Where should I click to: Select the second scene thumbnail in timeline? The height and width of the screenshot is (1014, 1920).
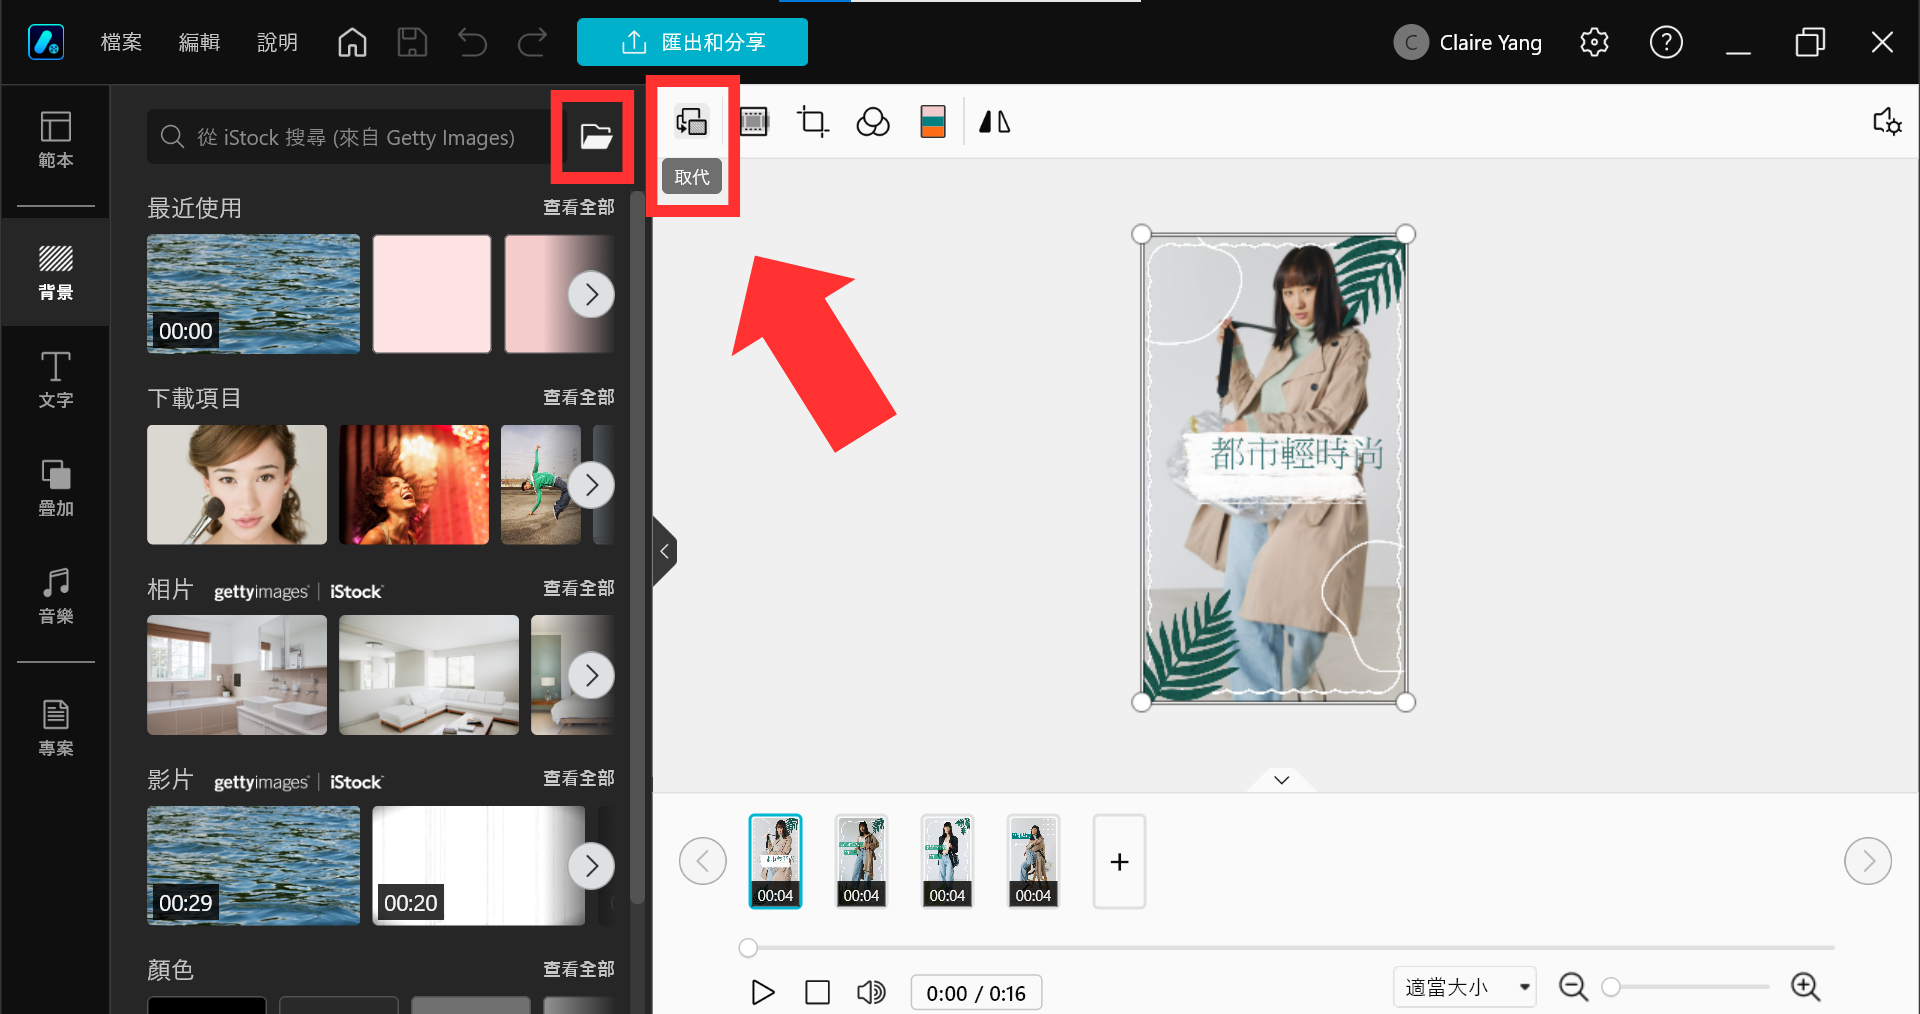click(x=861, y=861)
